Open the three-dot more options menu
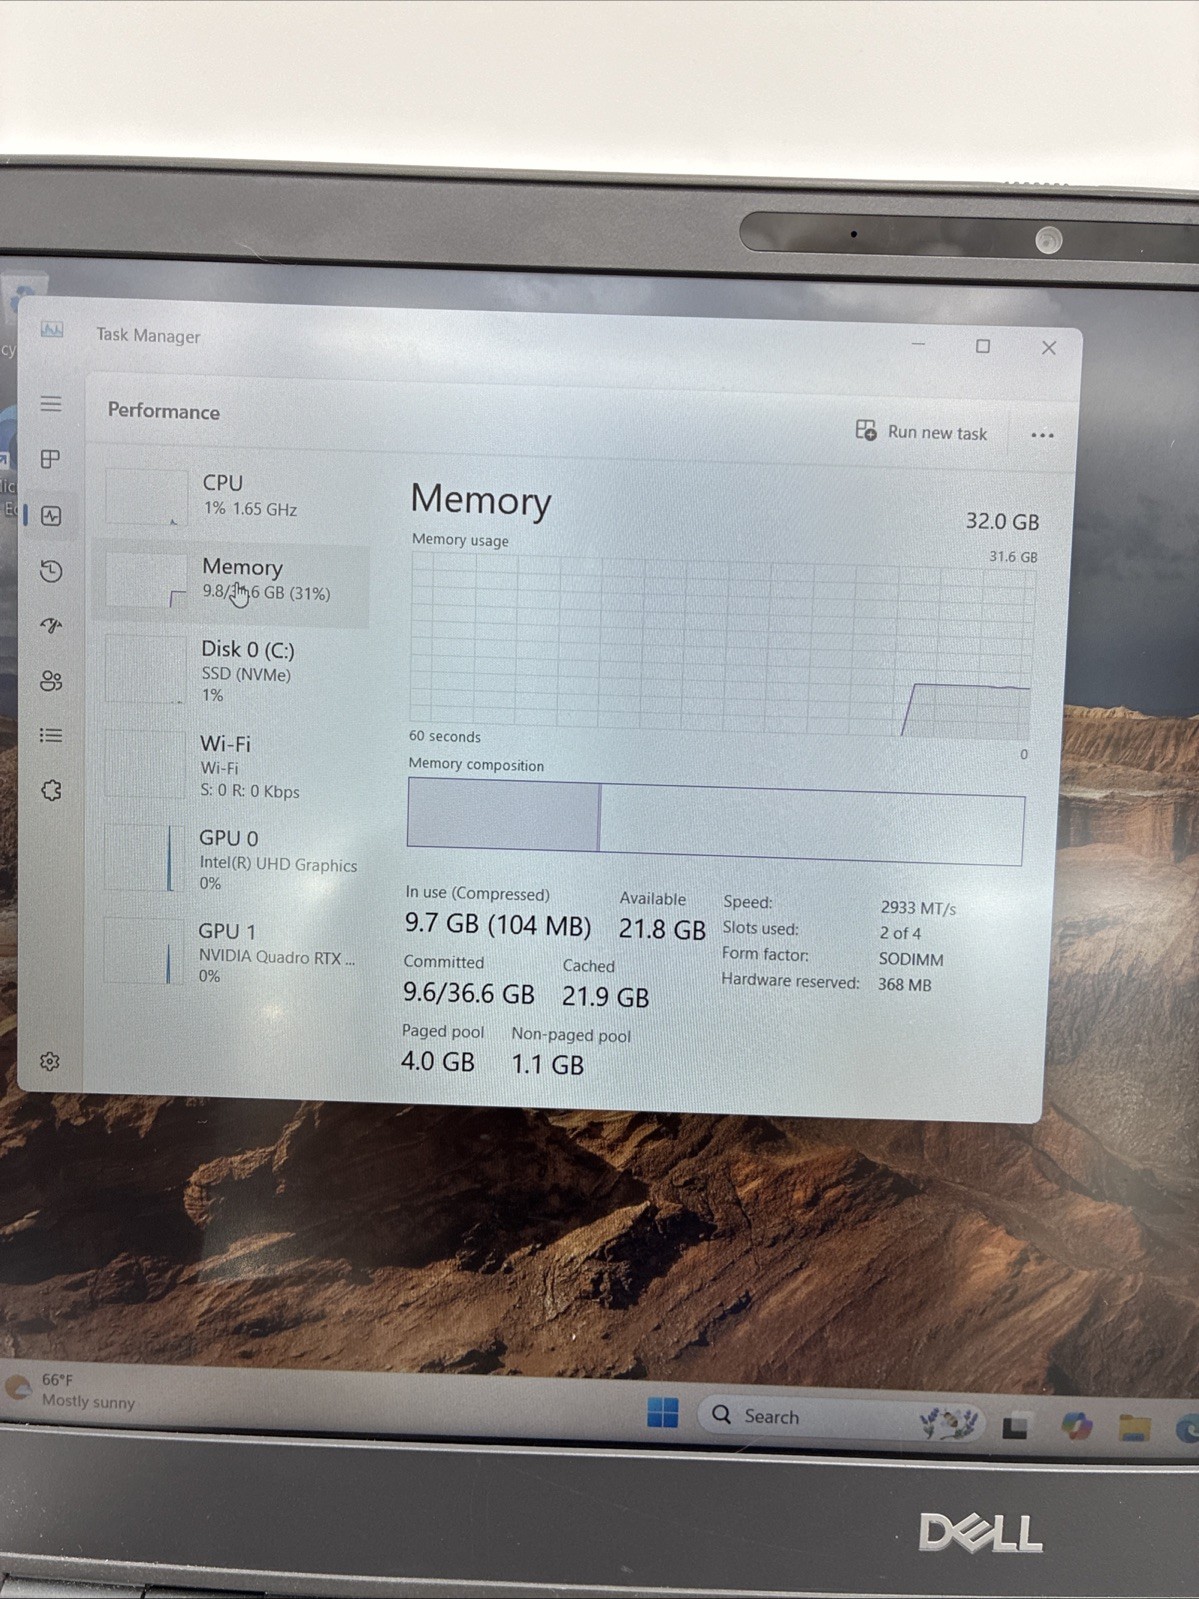 [x=1042, y=435]
